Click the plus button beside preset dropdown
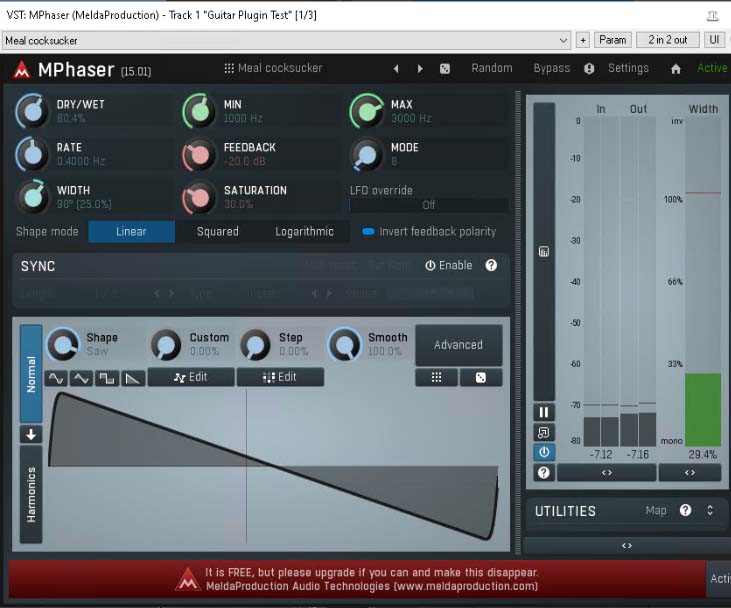The height and width of the screenshot is (608, 731). click(x=583, y=41)
